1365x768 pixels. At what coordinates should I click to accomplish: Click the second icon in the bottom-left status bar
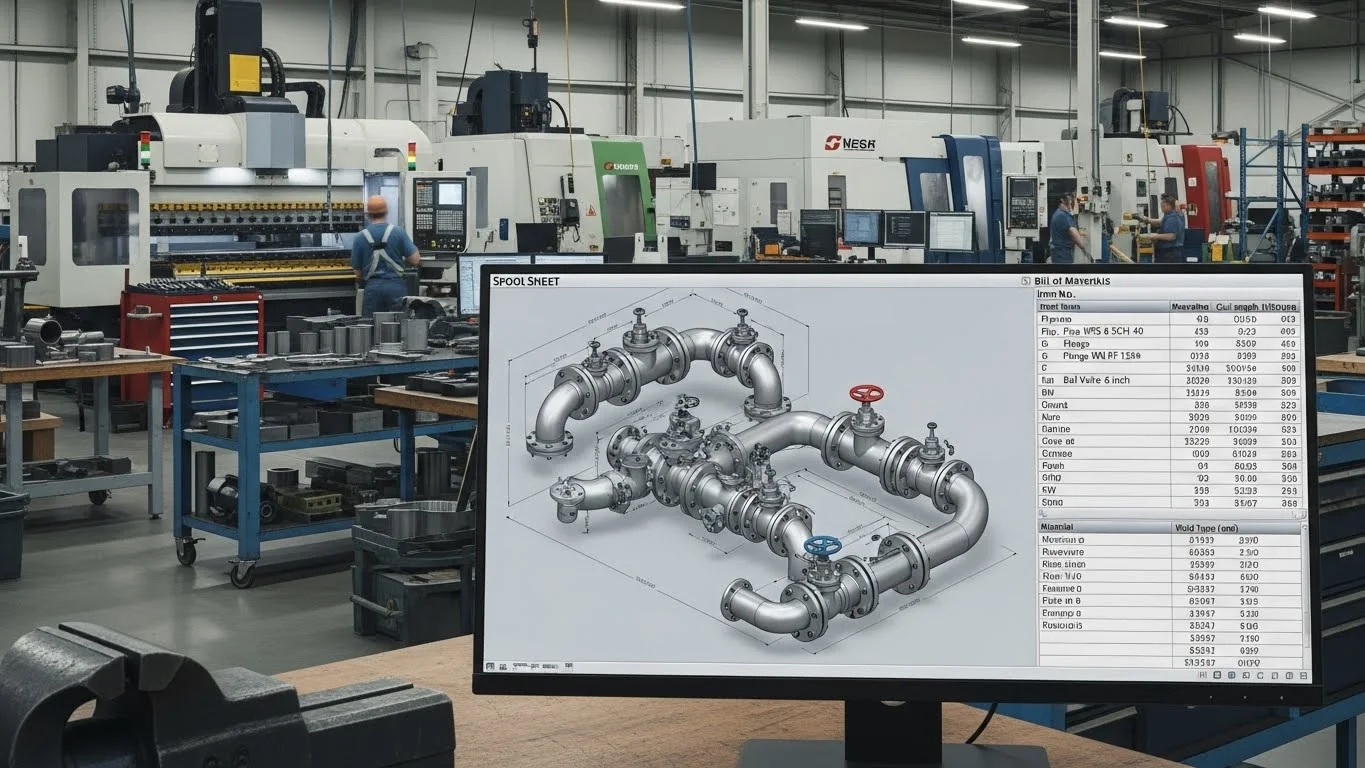(x=502, y=666)
